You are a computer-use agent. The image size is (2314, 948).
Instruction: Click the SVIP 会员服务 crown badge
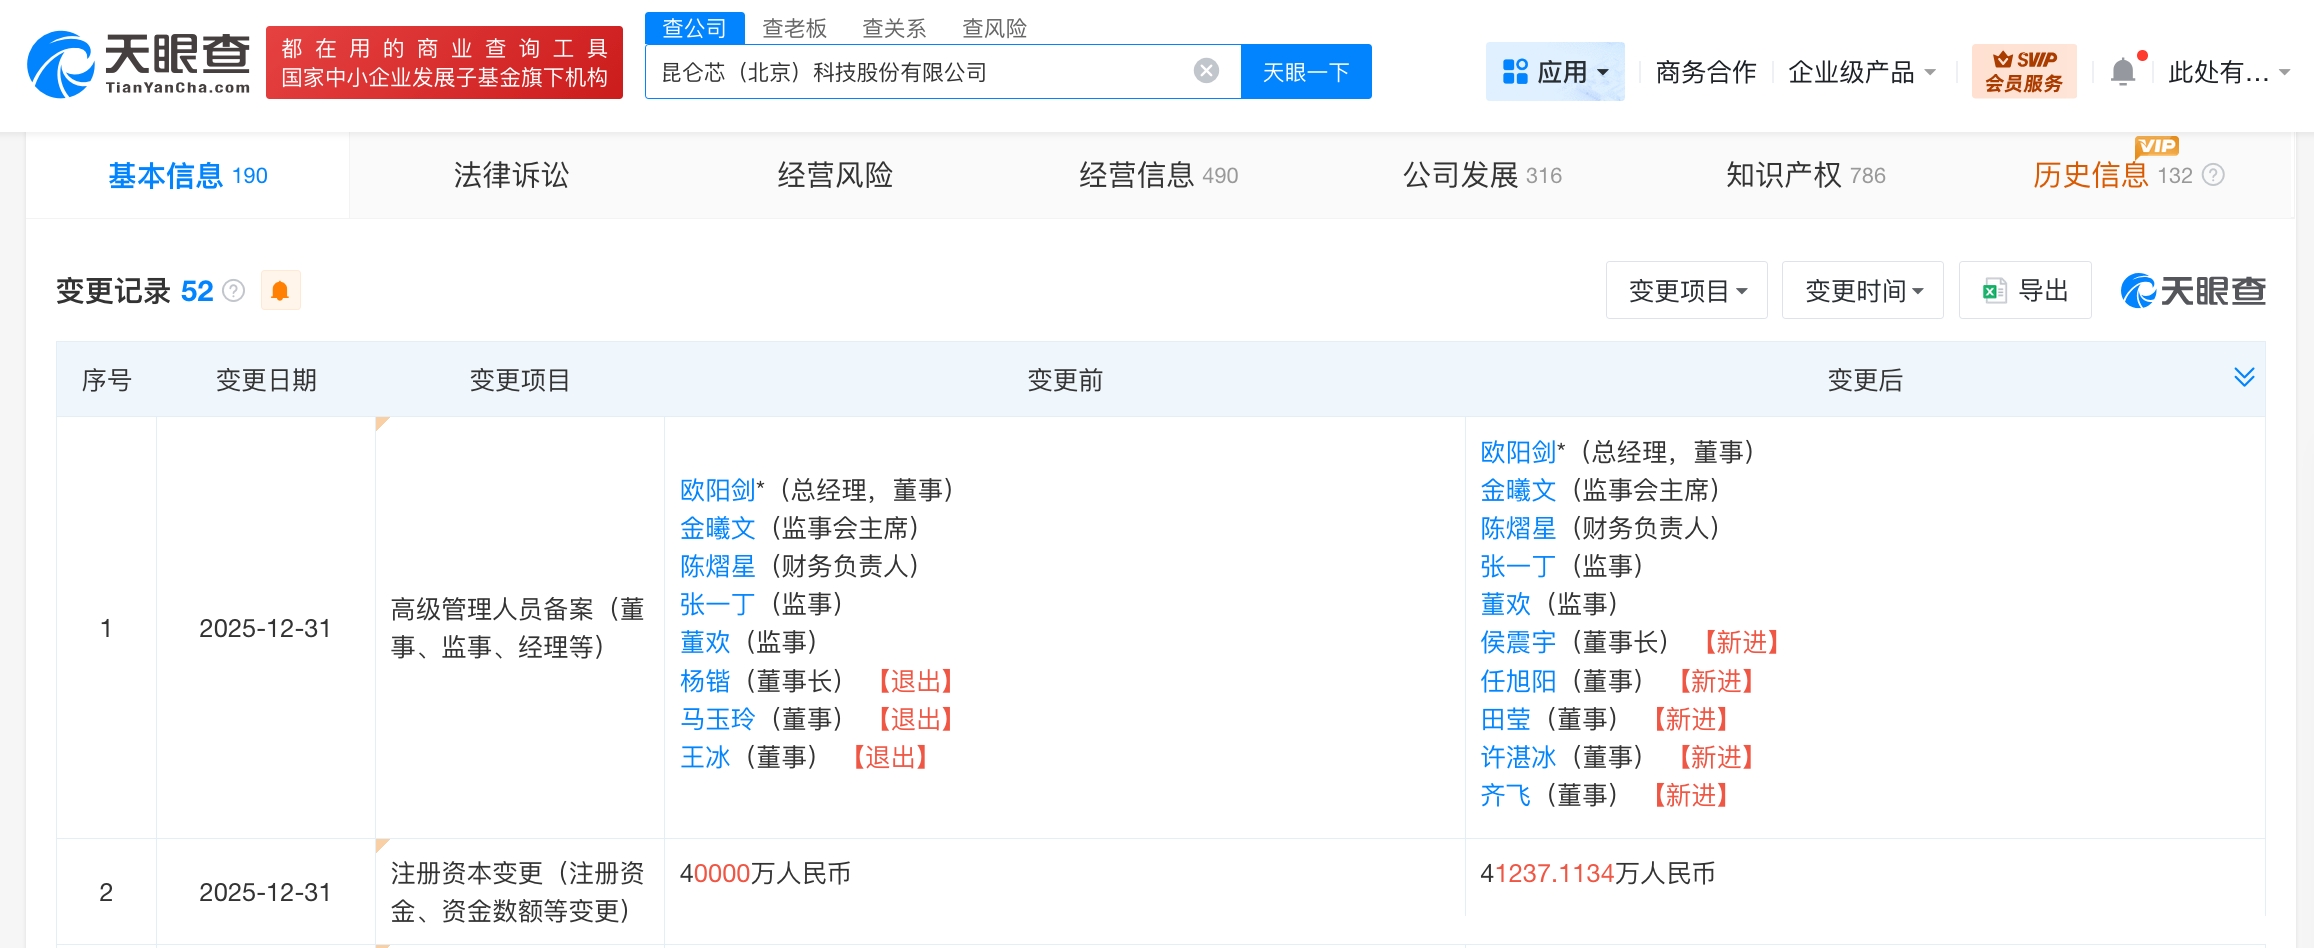(2024, 70)
